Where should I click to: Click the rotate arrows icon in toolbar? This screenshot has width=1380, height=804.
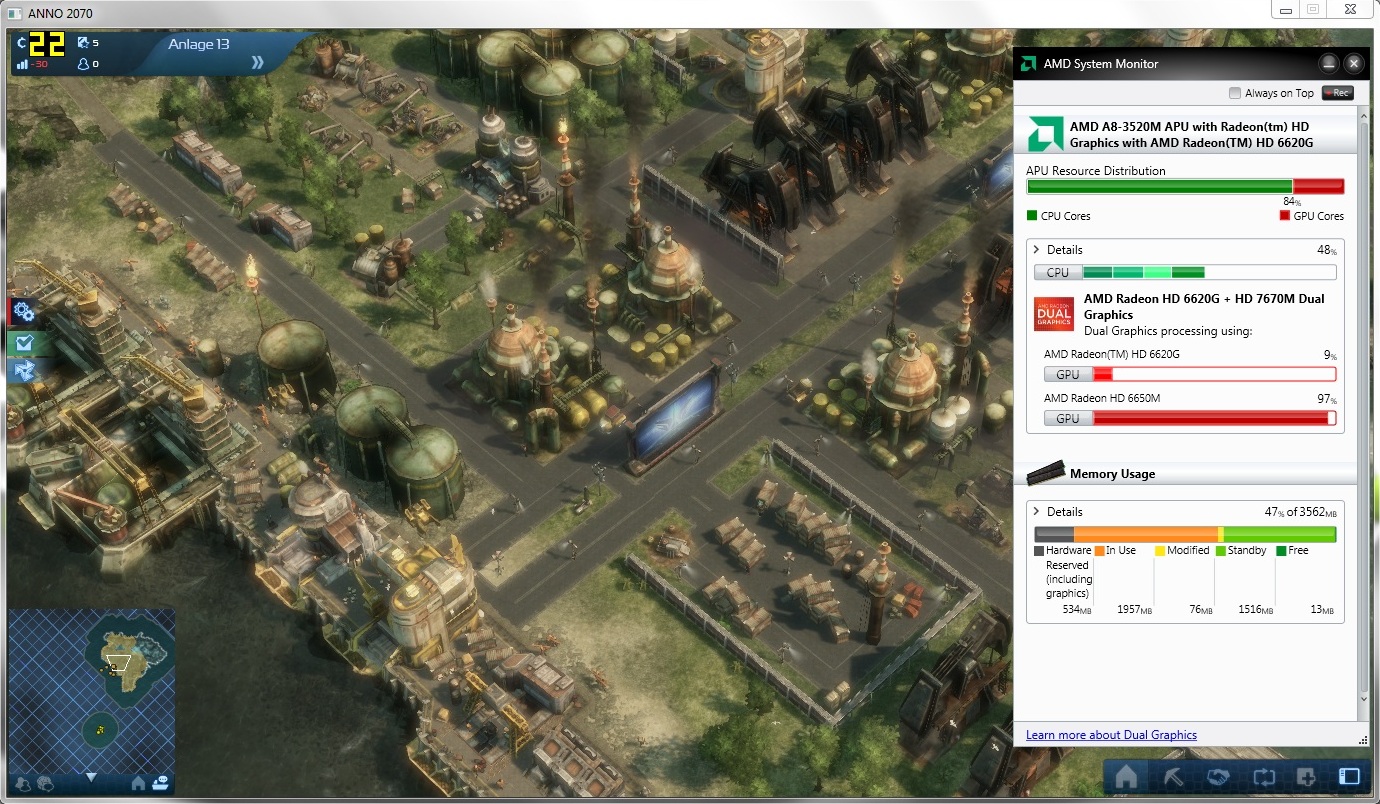[1262, 776]
